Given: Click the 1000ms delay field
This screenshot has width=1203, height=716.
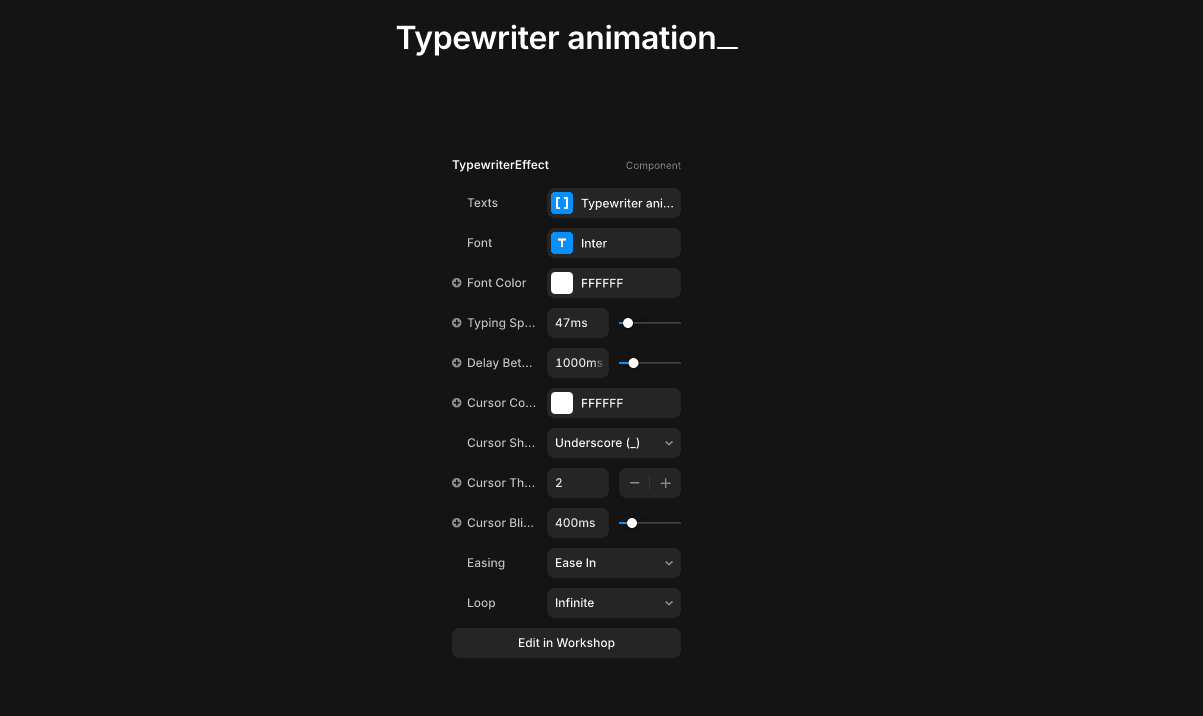Looking at the screenshot, I should point(578,363).
